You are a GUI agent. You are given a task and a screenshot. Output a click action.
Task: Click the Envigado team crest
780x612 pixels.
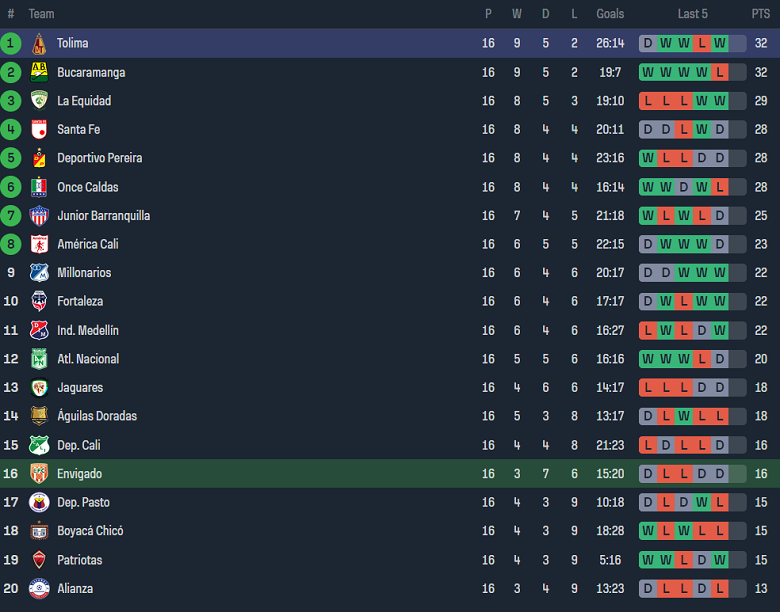[39, 473]
